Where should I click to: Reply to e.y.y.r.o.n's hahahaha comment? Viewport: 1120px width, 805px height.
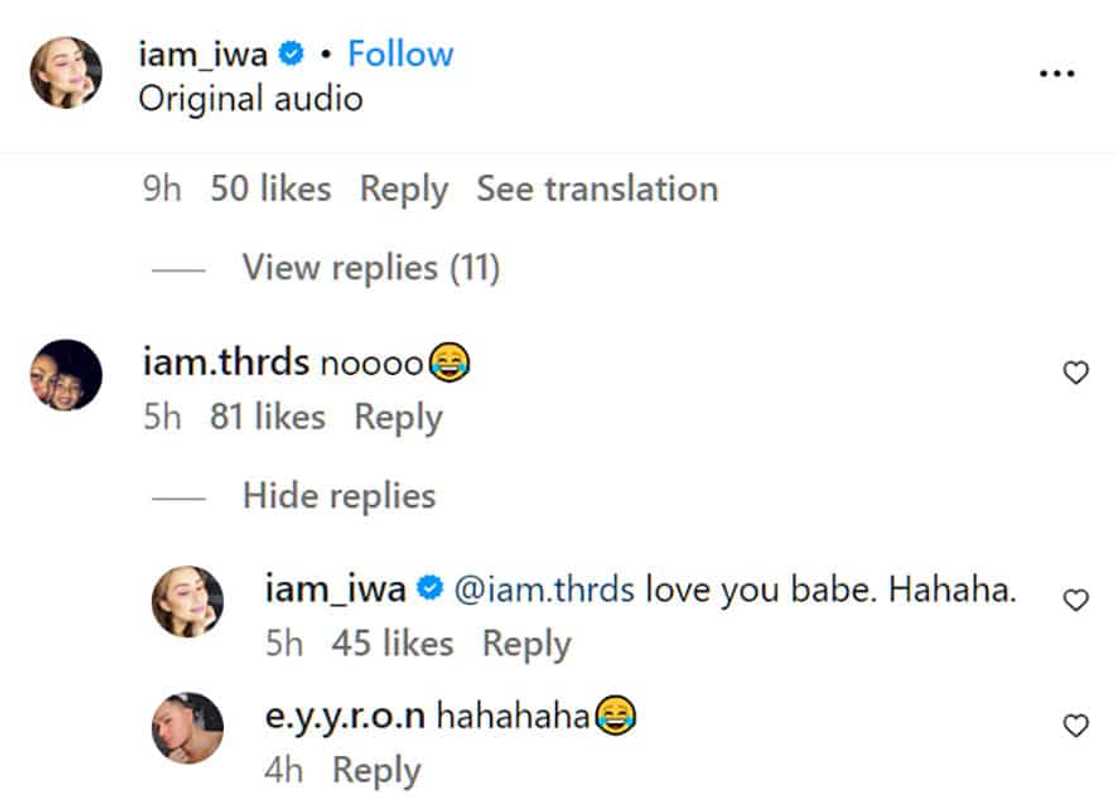click(376, 771)
